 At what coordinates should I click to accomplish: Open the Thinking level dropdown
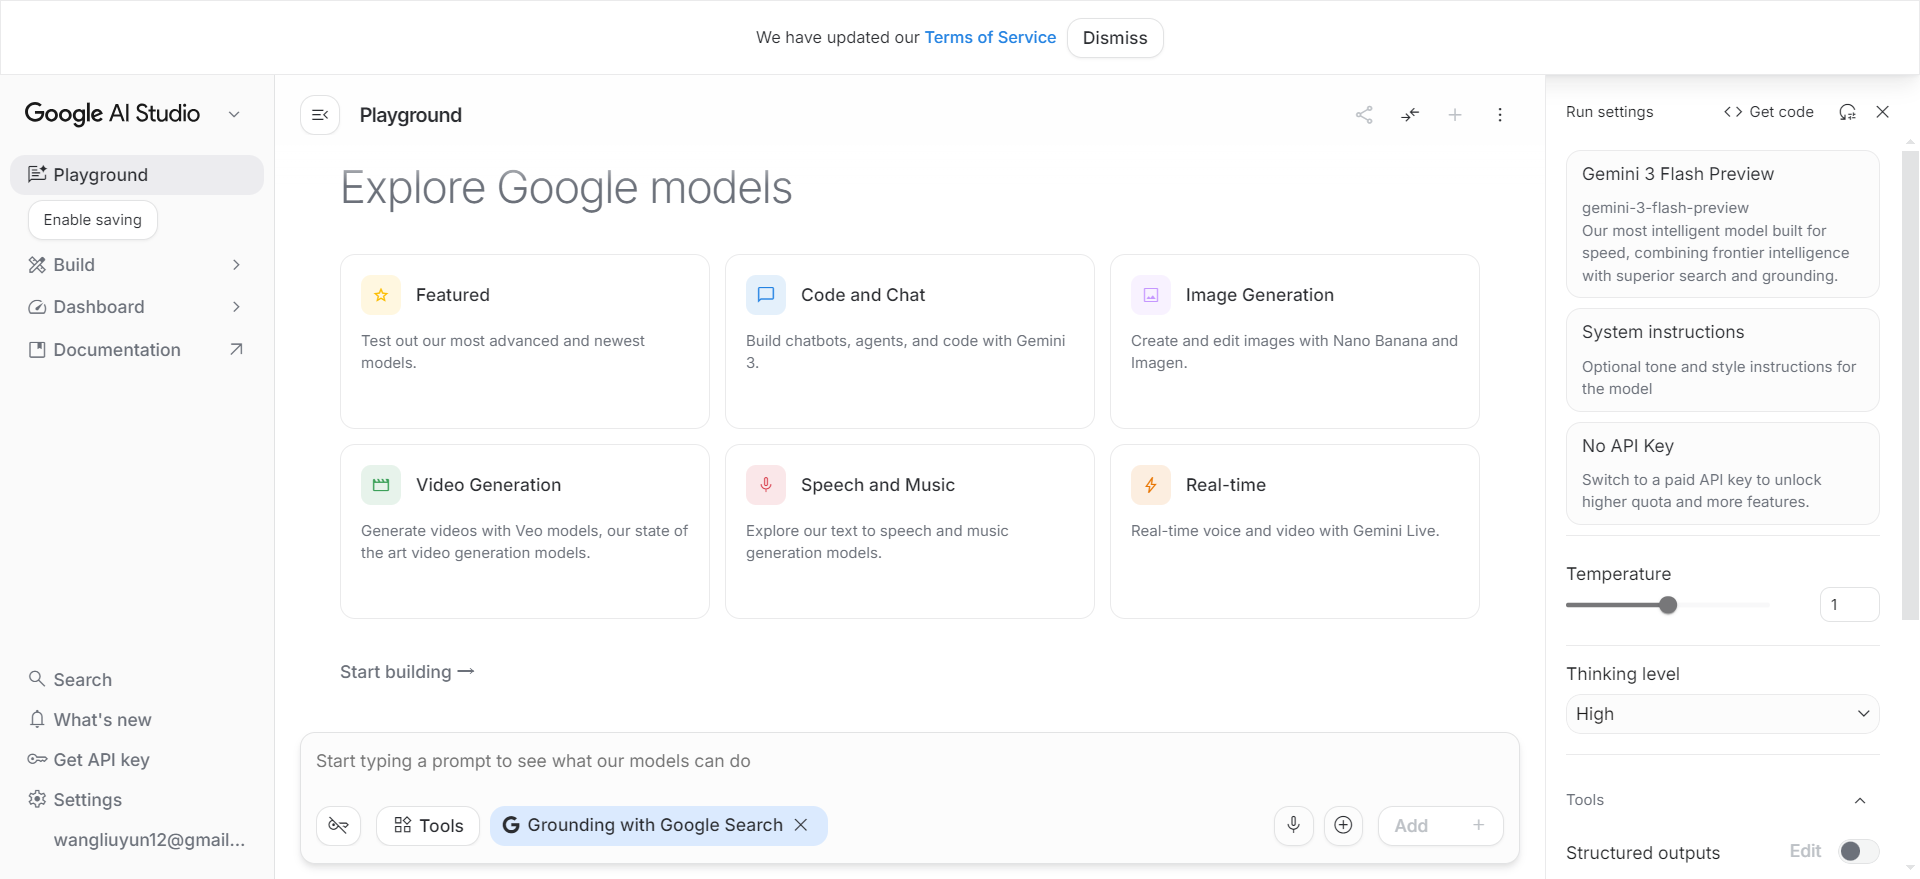point(1722,714)
